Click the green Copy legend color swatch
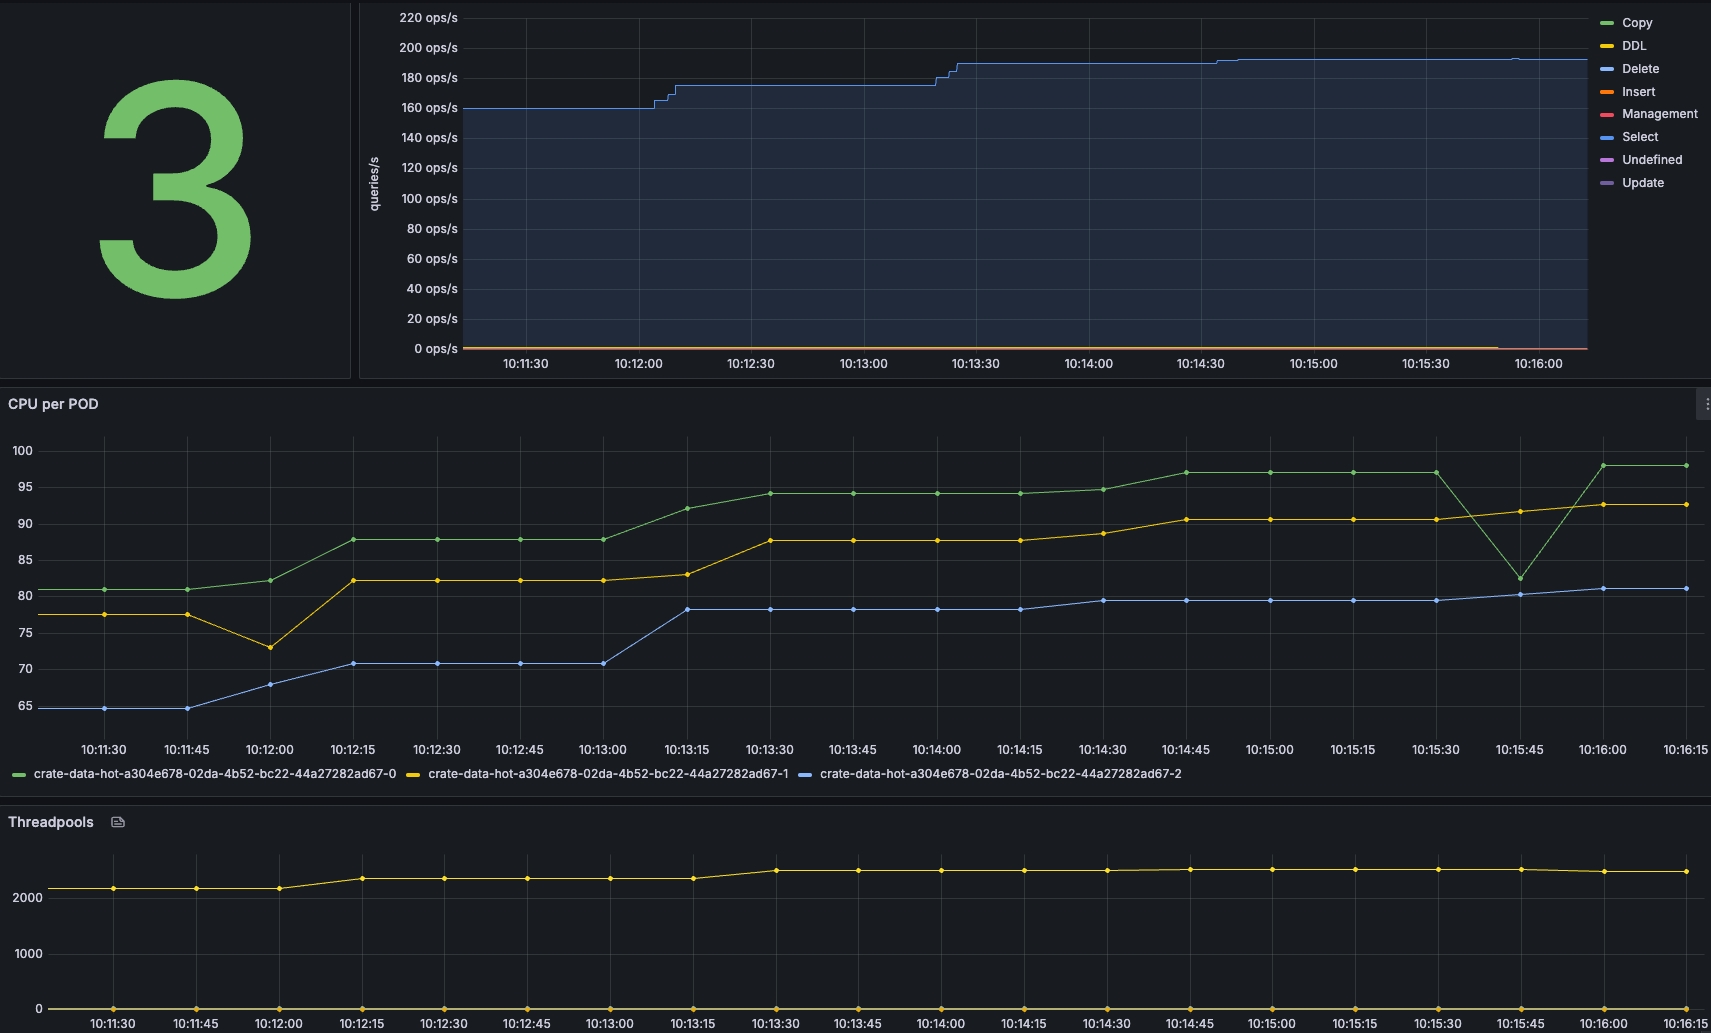Viewport: 1711px width, 1033px height. (1606, 23)
